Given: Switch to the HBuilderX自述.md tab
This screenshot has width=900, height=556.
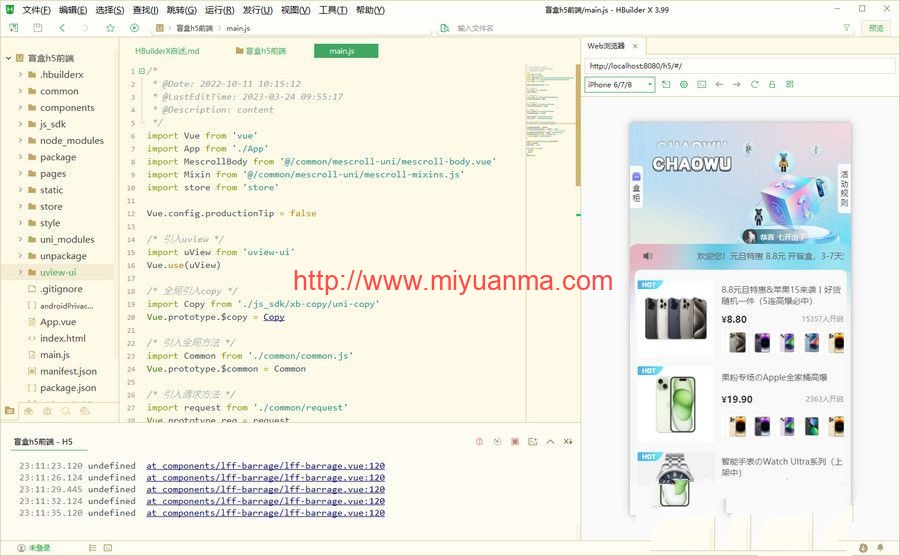Looking at the screenshot, I should click(x=167, y=51).
